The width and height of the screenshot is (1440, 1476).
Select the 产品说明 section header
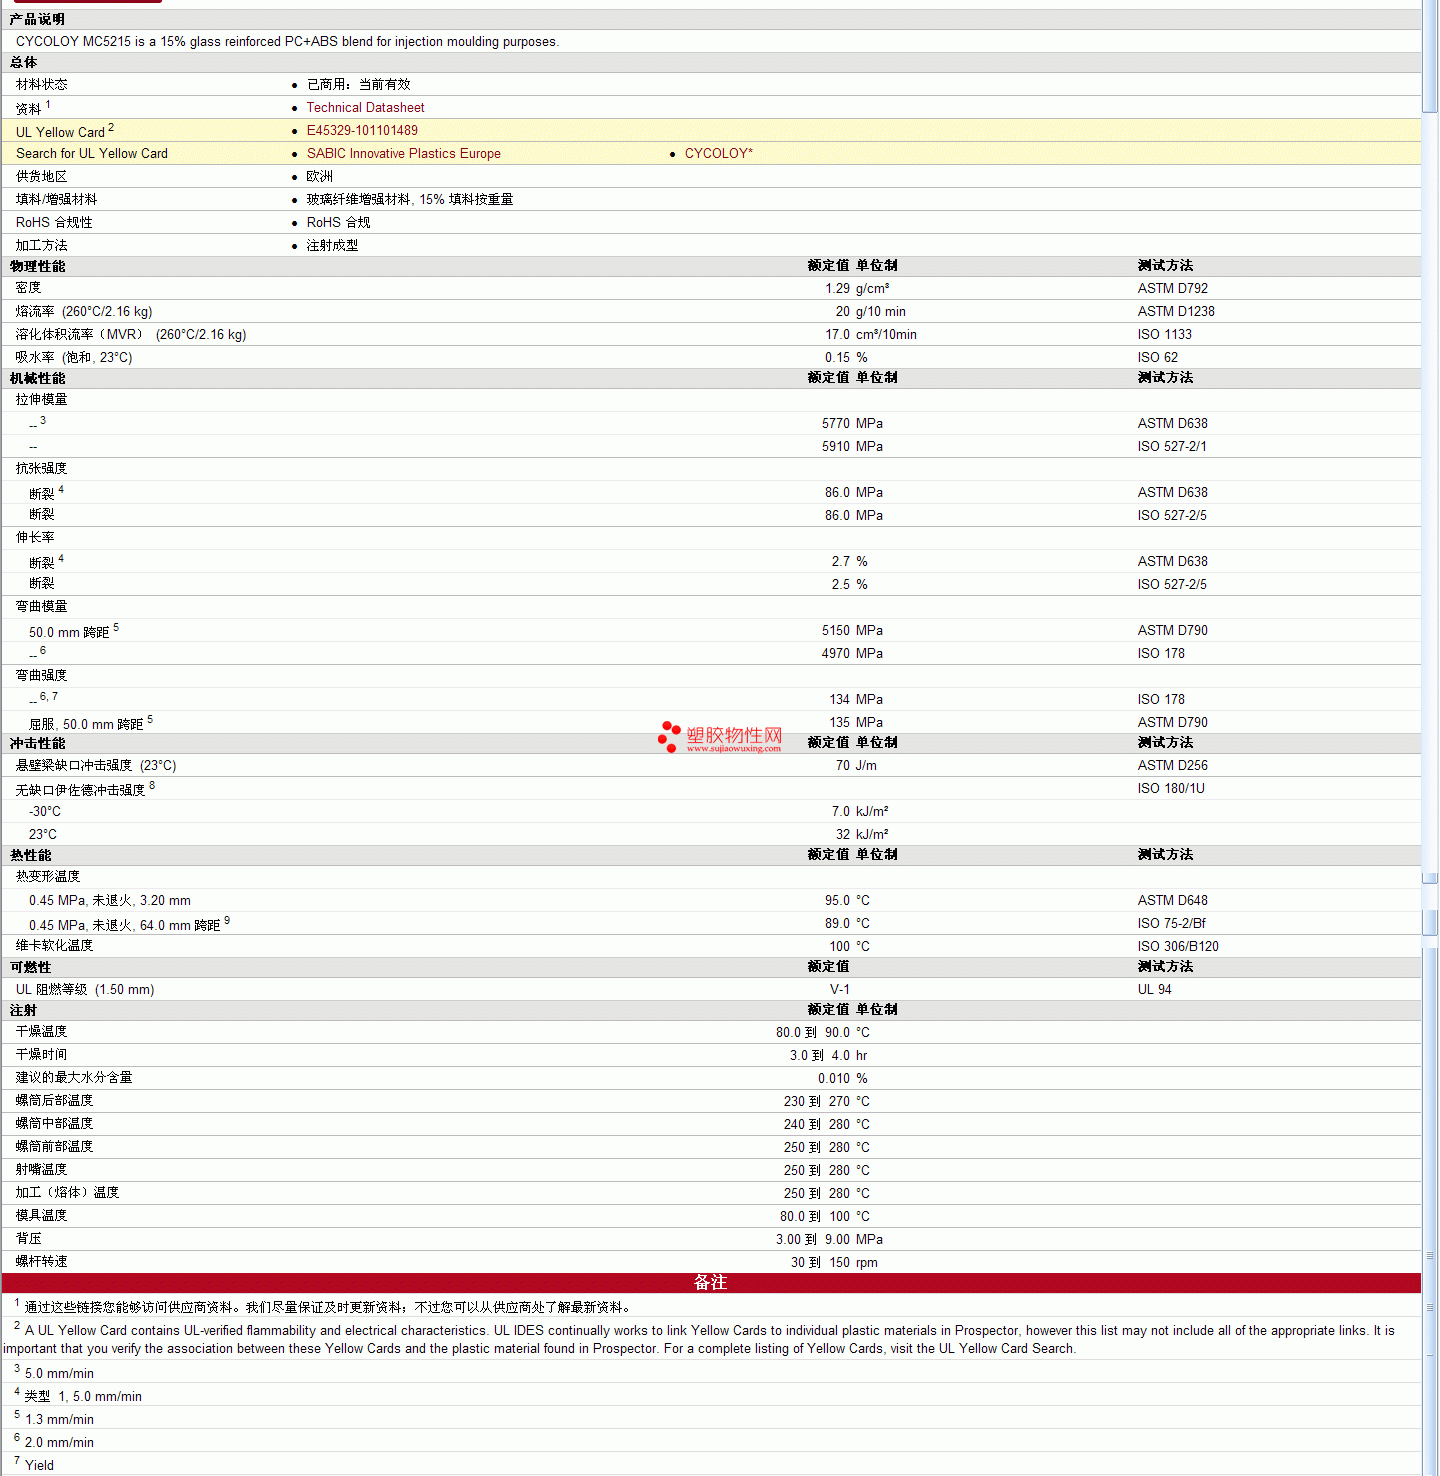point(37,20)
